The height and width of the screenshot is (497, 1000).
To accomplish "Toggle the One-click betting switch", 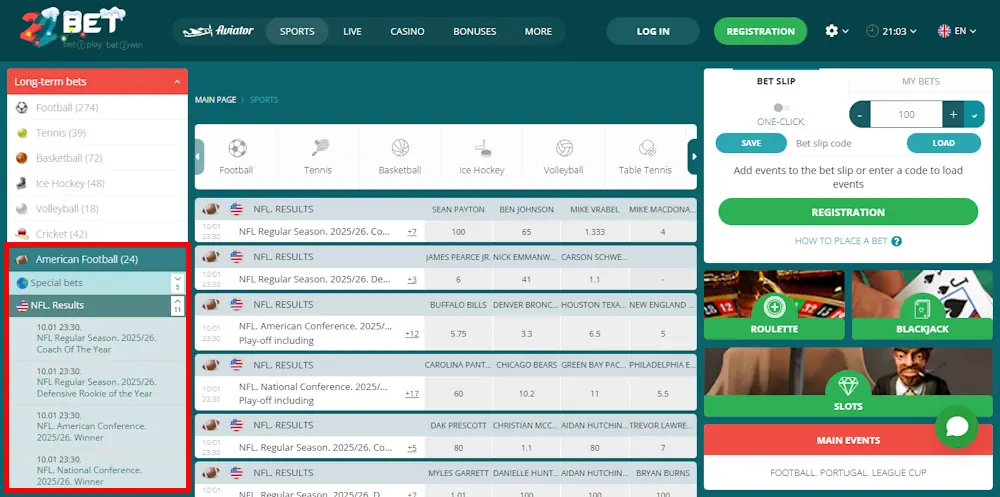I will pos(781,108).
